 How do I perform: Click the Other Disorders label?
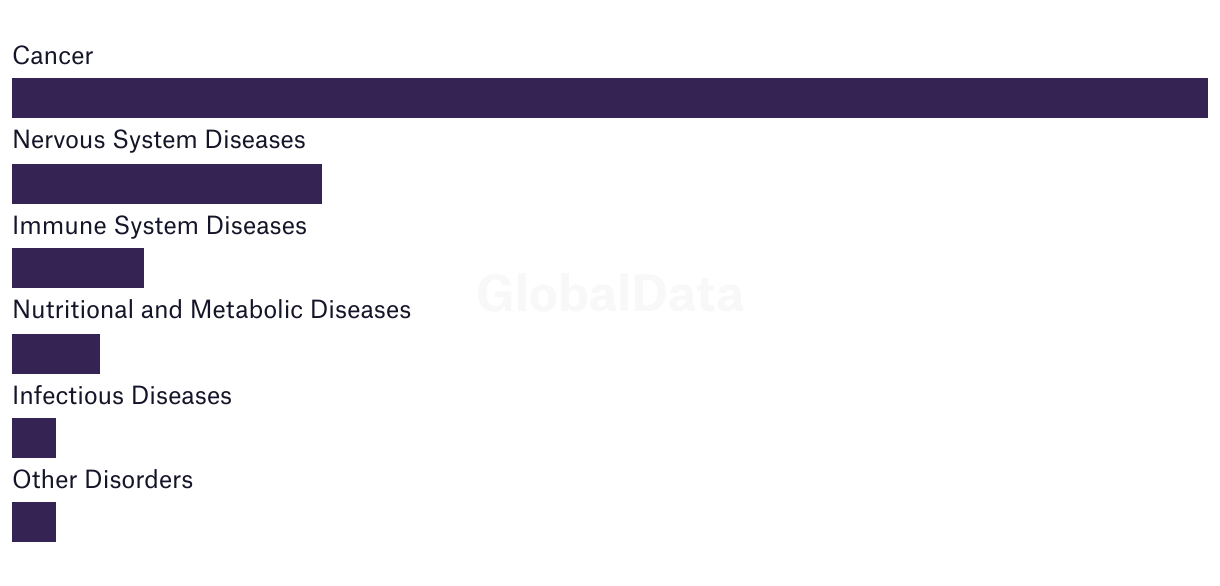click(103, 480)
